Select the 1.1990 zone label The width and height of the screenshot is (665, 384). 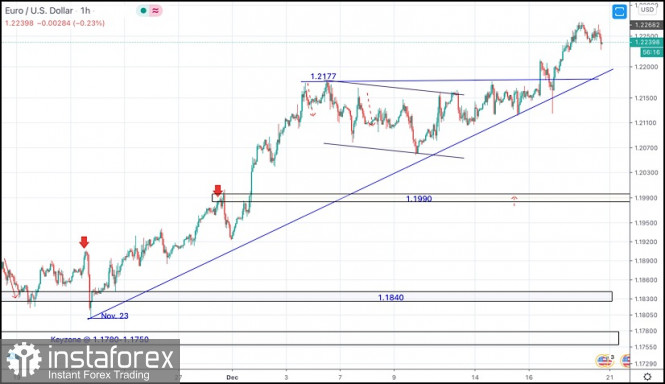(x=419, y=199)
